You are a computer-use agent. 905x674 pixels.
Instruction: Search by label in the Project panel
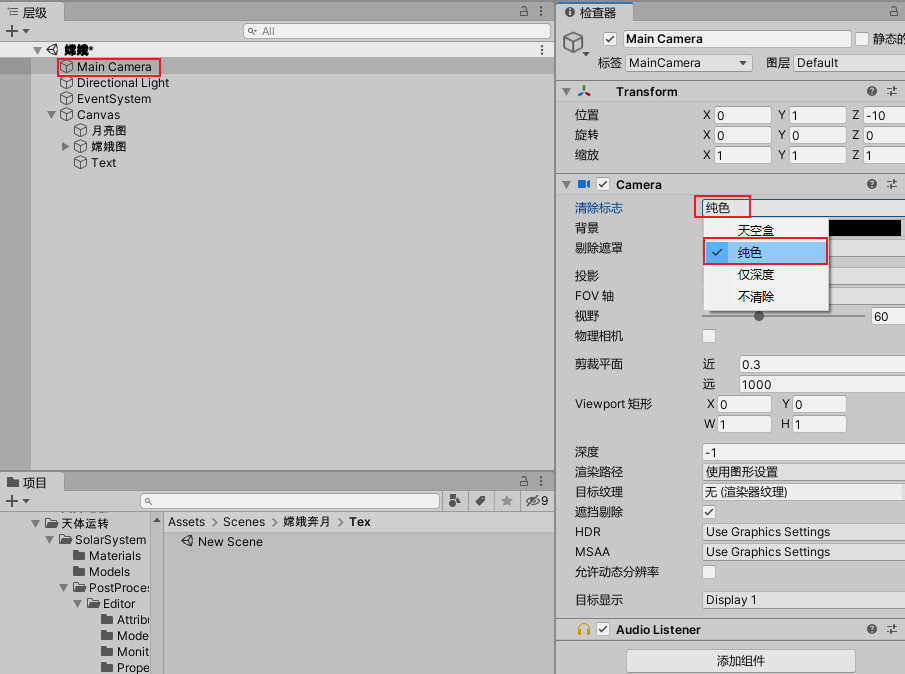point(480,501)
